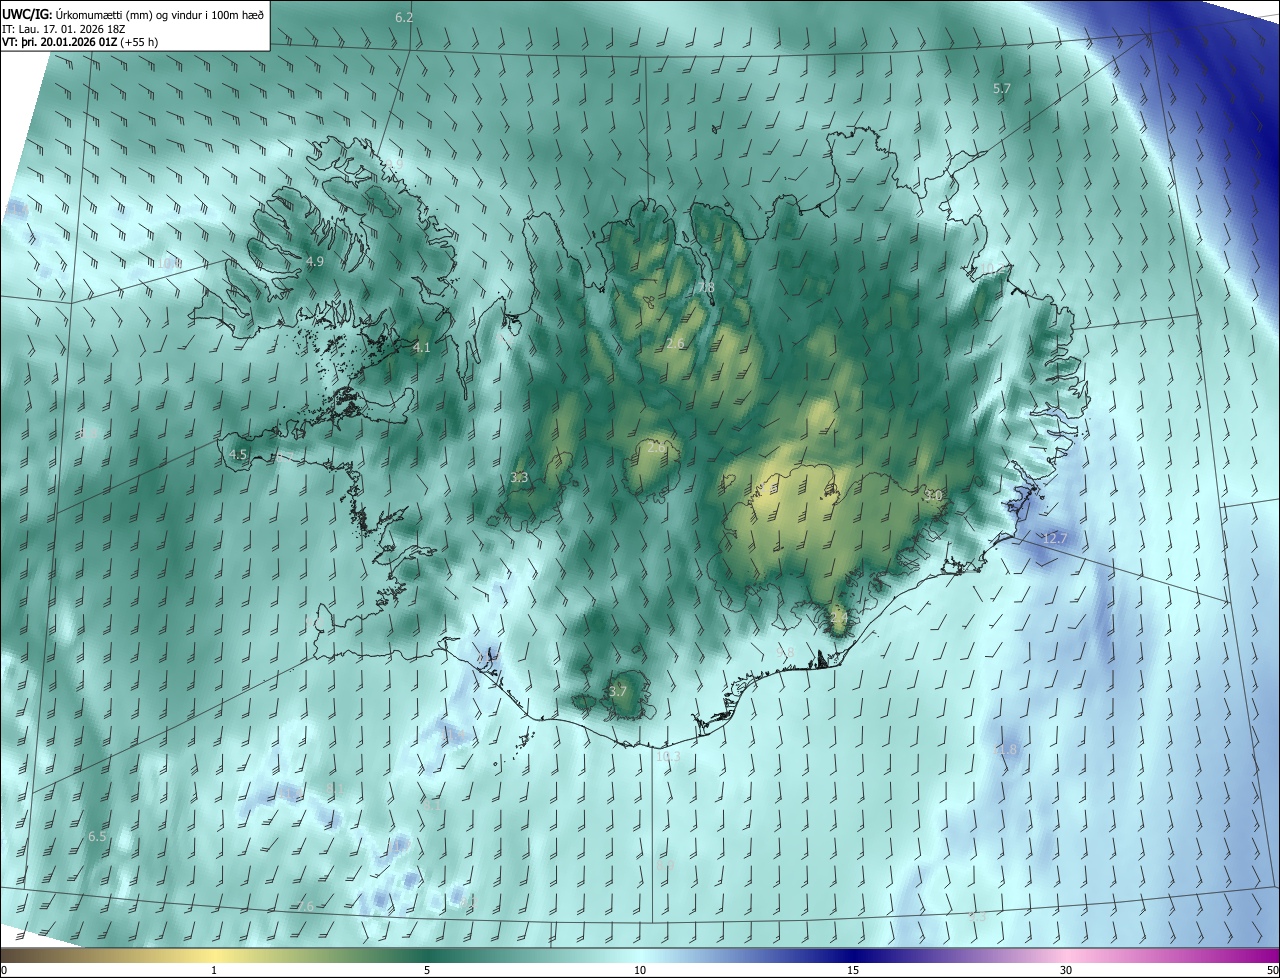Click the '4.9' value label over the Westfjords
This screenshot has height=978, width=1280.
[315, 262]
